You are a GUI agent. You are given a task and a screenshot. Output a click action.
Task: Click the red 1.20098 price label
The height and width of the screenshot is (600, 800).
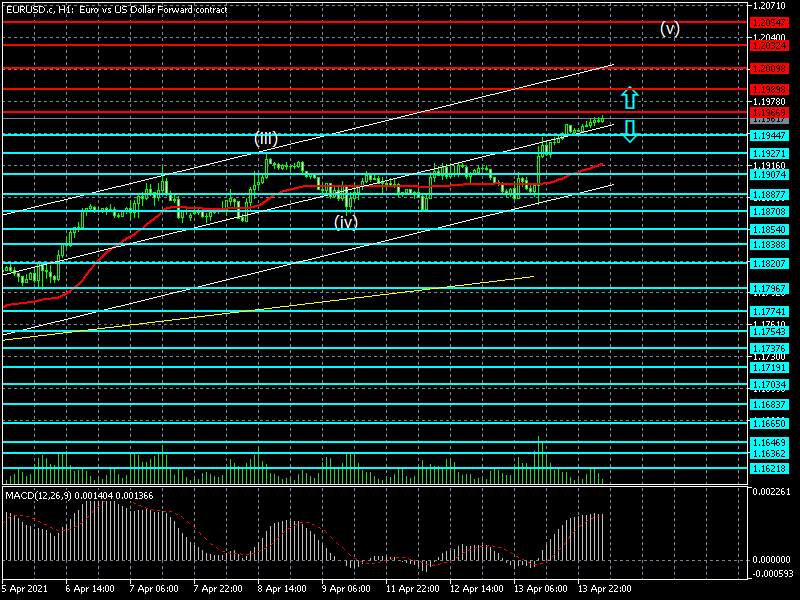(x=769, y=68)
